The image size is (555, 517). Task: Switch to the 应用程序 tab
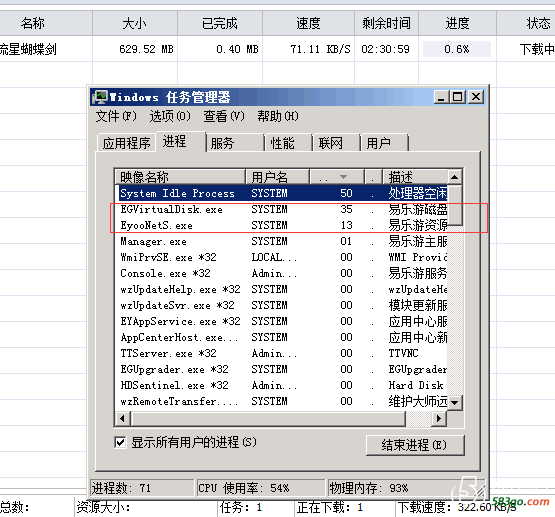pos(126,143)
